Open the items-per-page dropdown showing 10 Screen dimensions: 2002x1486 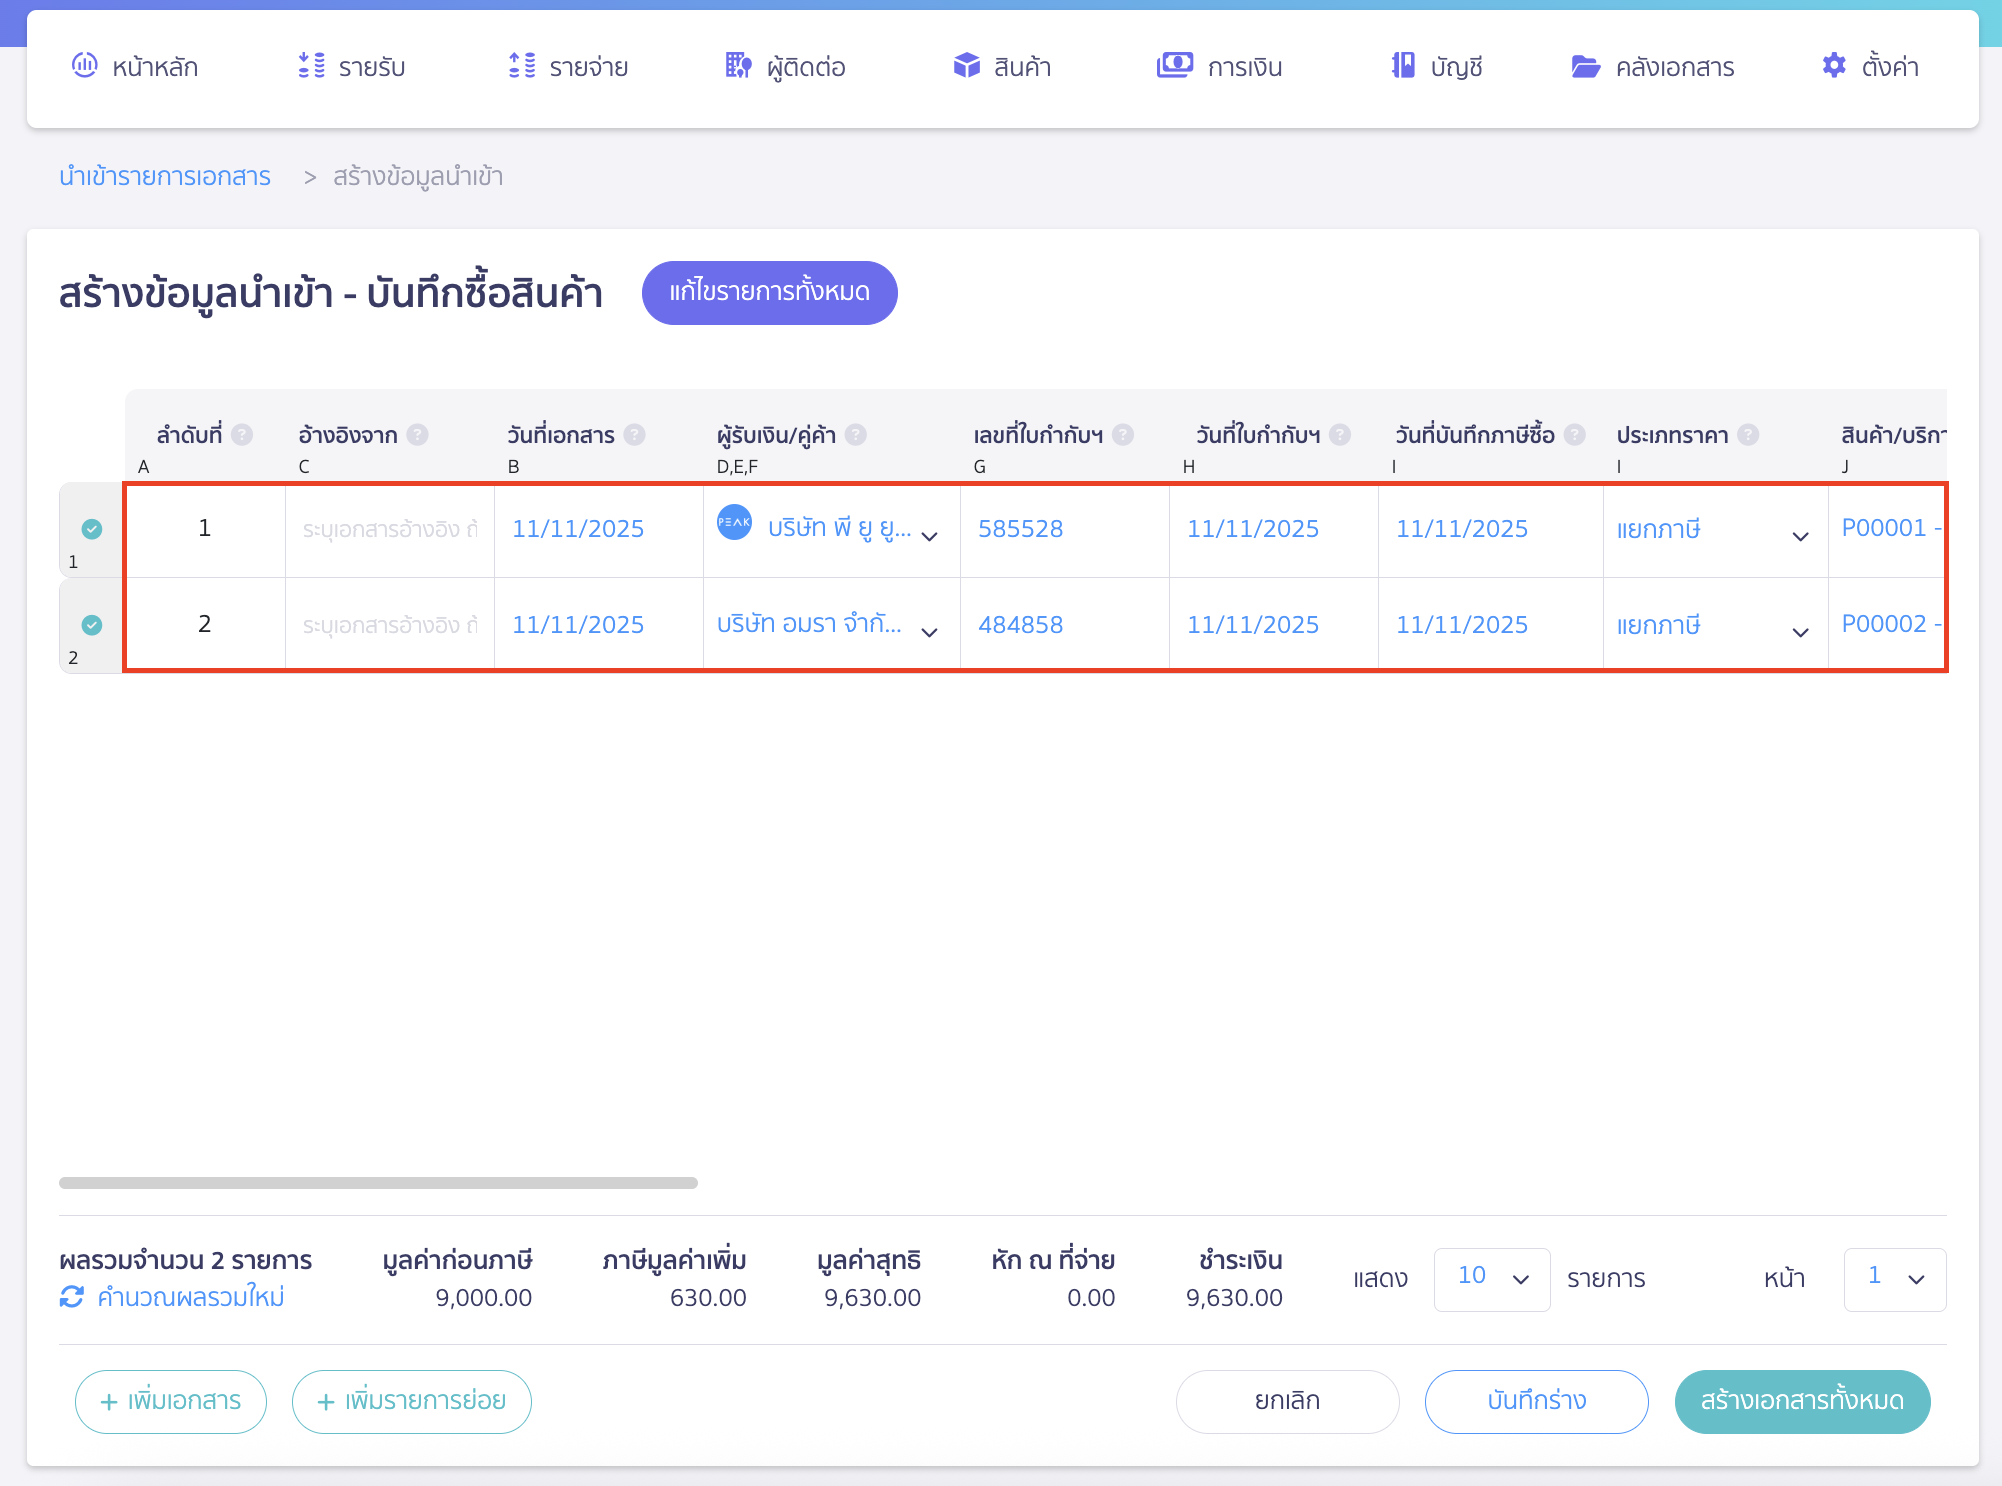coord(1491,1278)
